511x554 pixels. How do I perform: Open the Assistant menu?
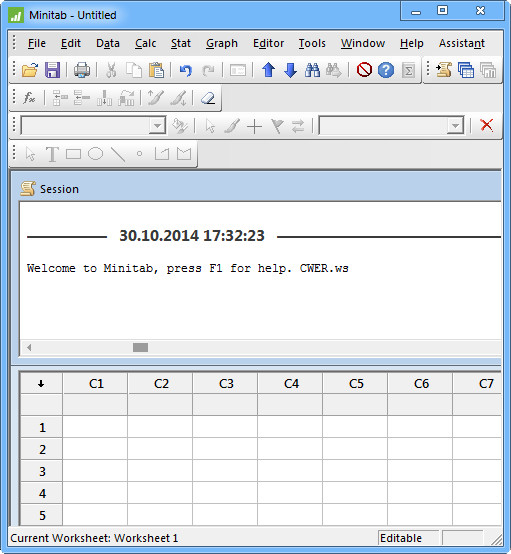[x=462, y=43]
